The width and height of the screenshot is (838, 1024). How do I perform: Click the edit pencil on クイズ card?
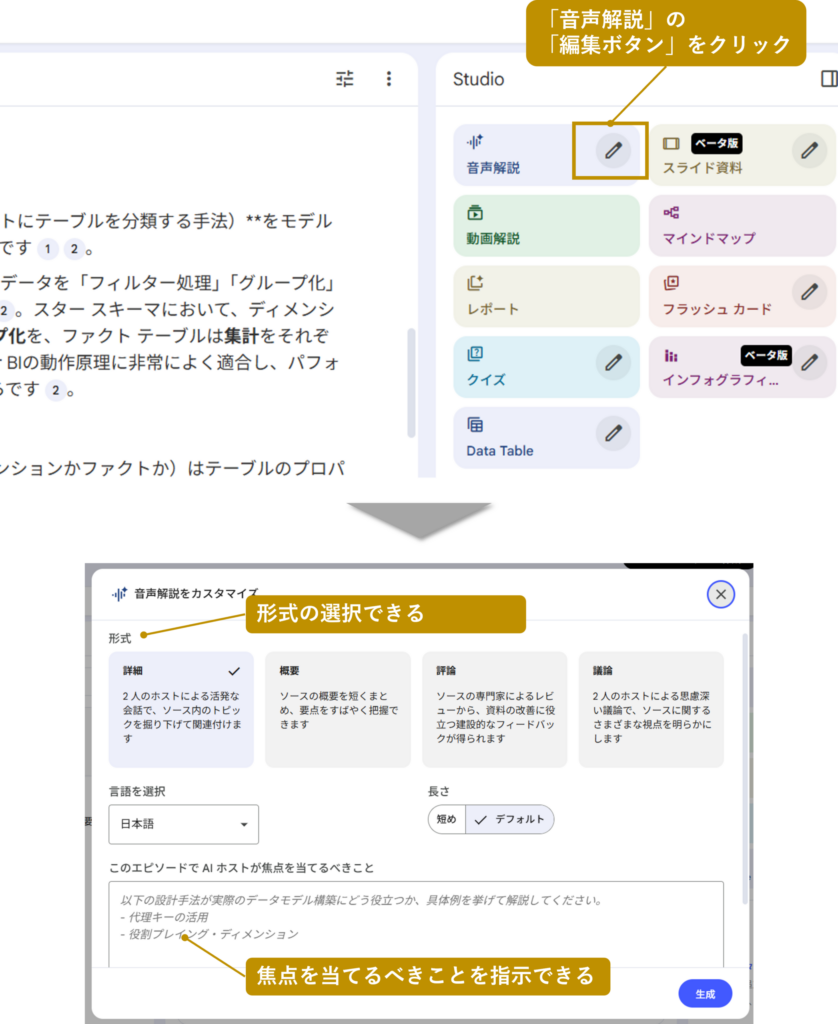point(613,362)
